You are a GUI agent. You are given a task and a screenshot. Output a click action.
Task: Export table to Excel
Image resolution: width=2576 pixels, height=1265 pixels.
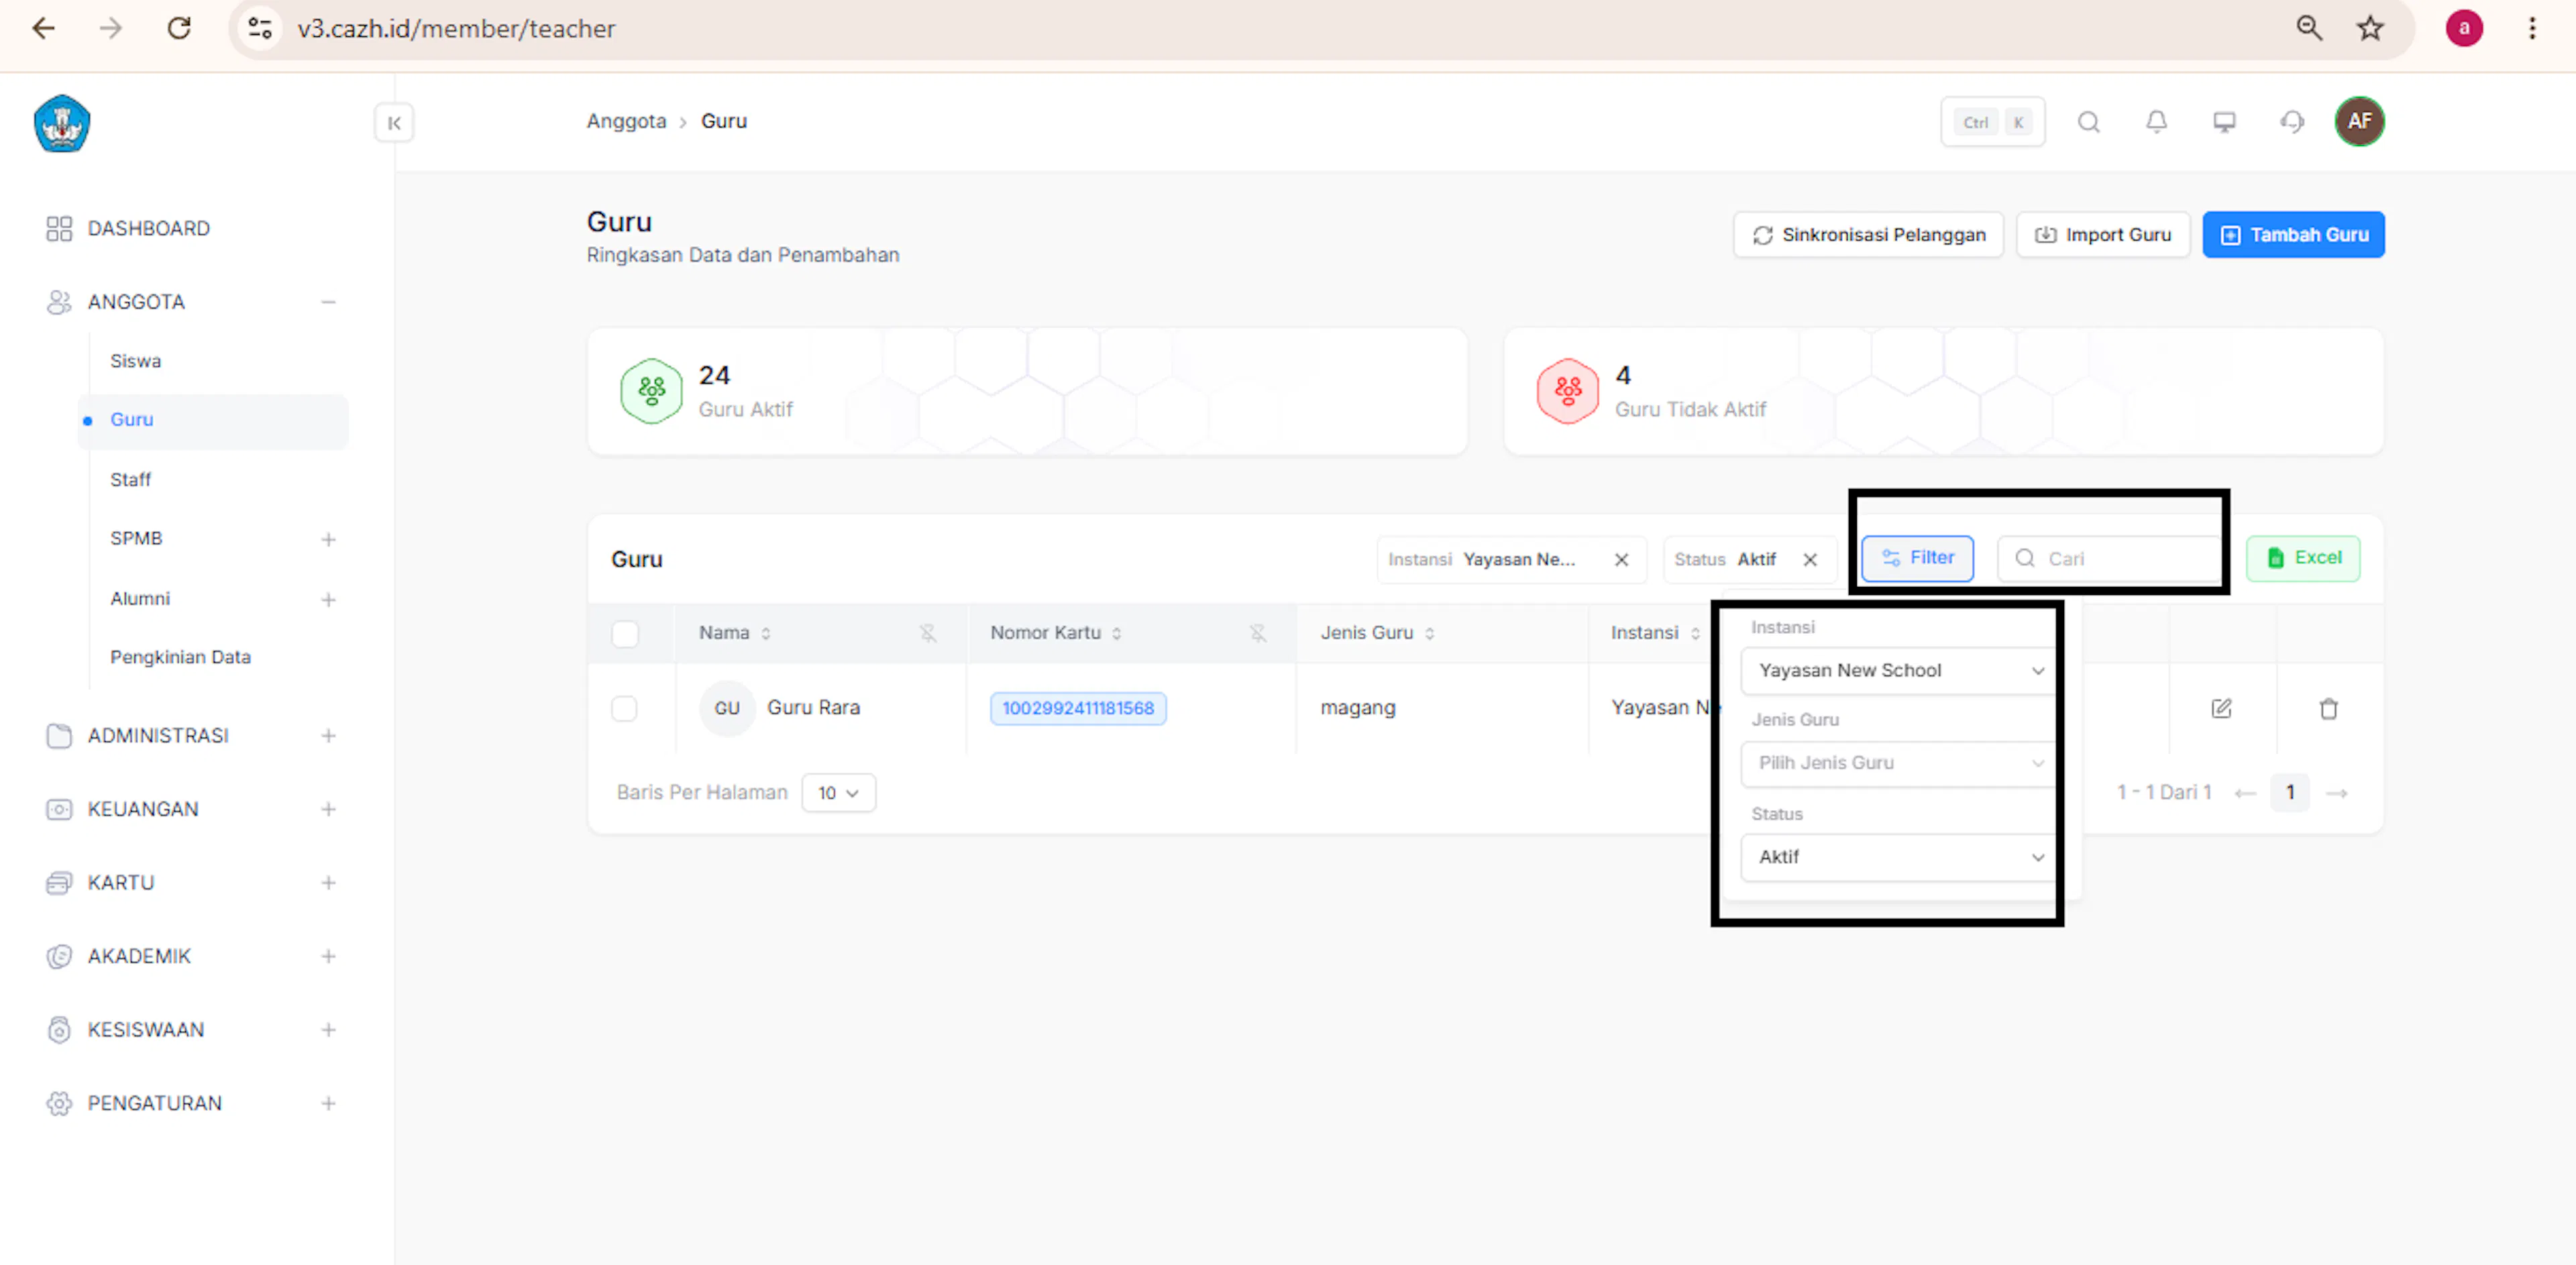coord(2303,558)
